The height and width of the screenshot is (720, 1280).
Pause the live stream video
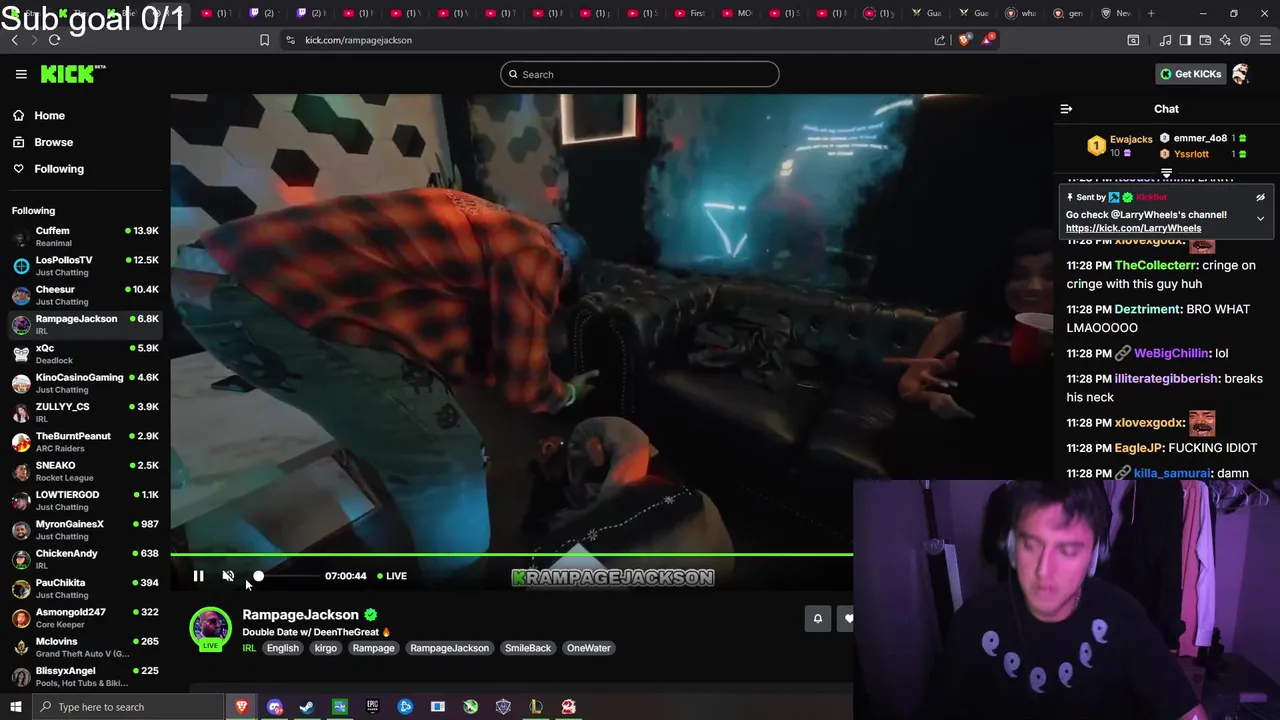[198, 576]
